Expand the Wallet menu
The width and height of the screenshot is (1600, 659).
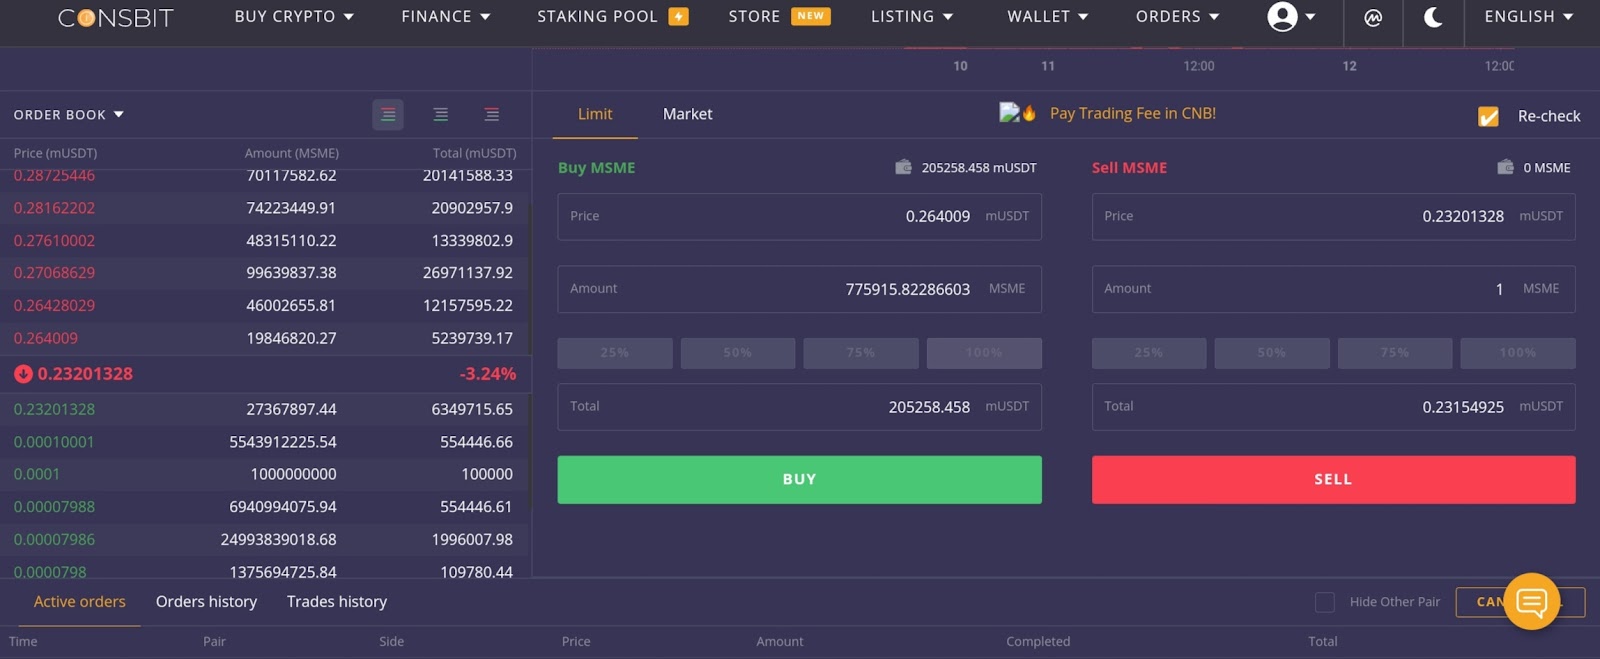click(x=1048, y=17)
